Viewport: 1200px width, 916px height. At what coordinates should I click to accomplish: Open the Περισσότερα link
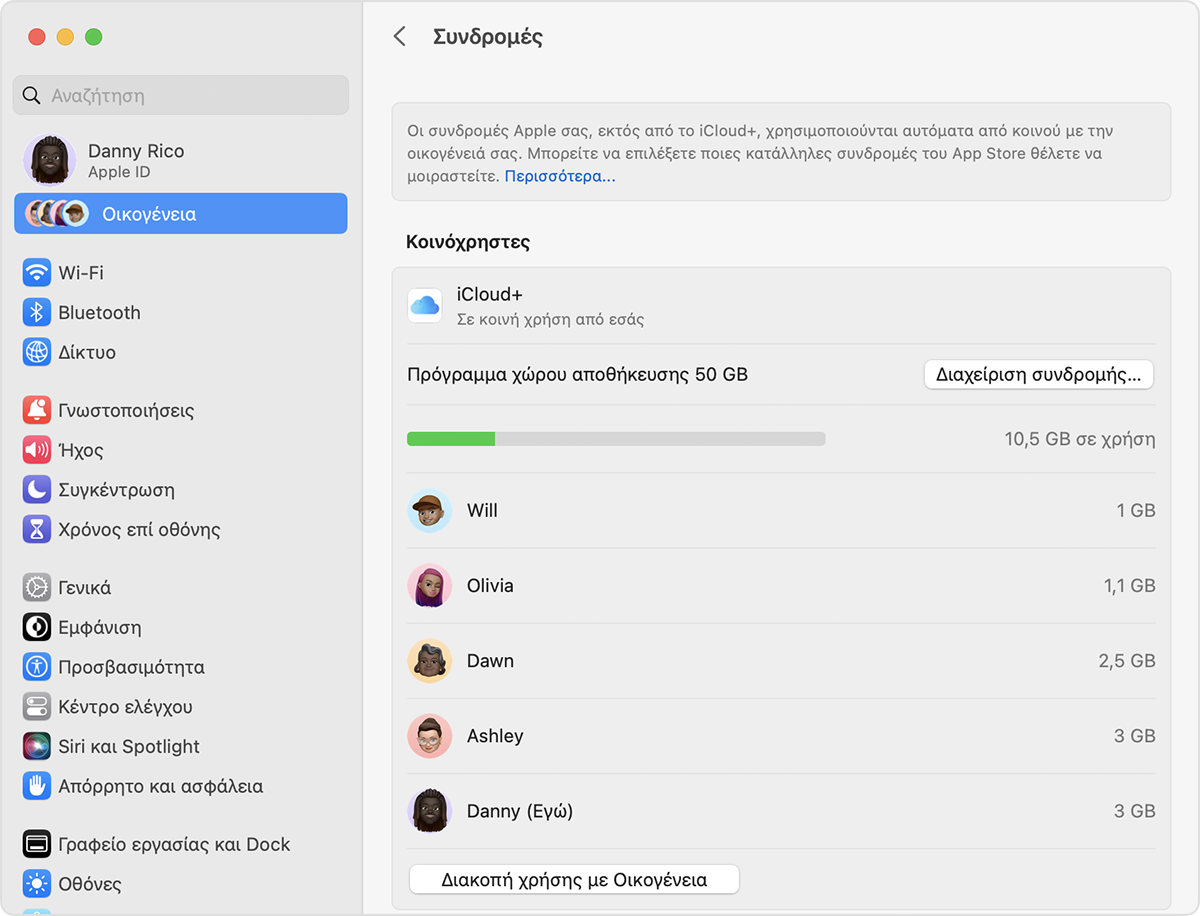[559, 176]
